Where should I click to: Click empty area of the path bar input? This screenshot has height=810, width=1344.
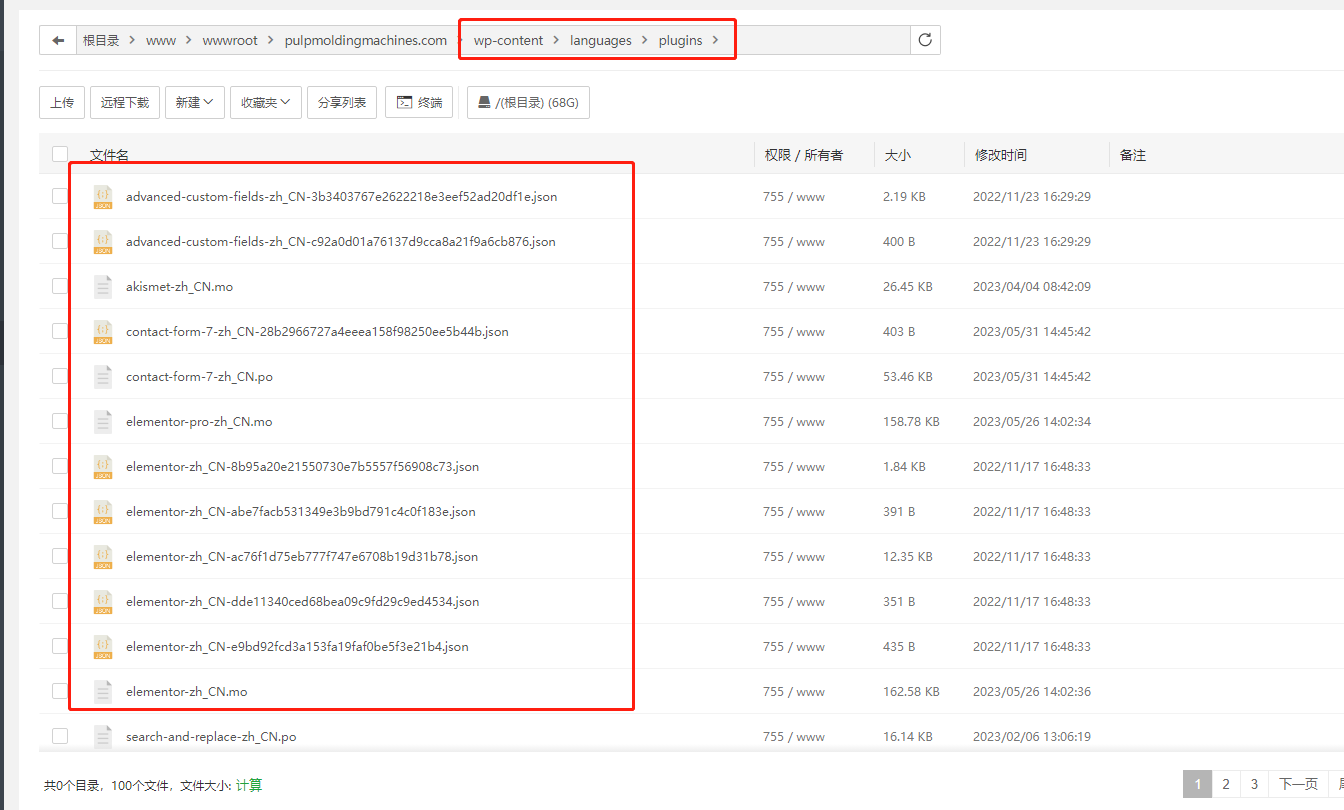coord(820,41)
